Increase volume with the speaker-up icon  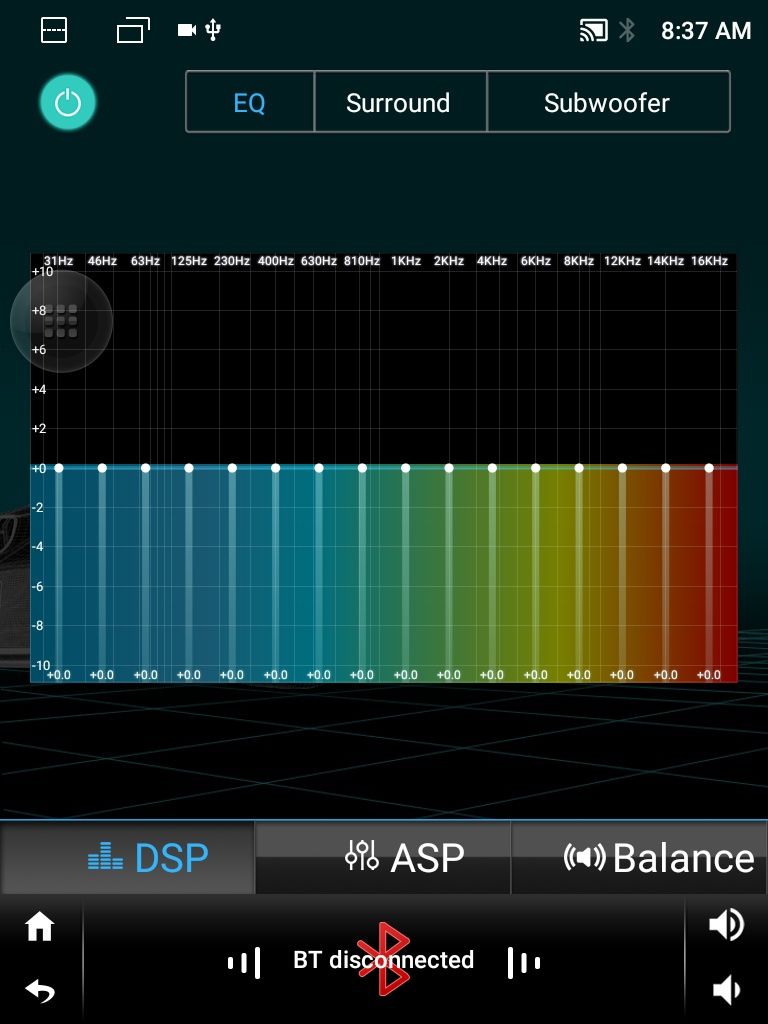tap(726, 924)
